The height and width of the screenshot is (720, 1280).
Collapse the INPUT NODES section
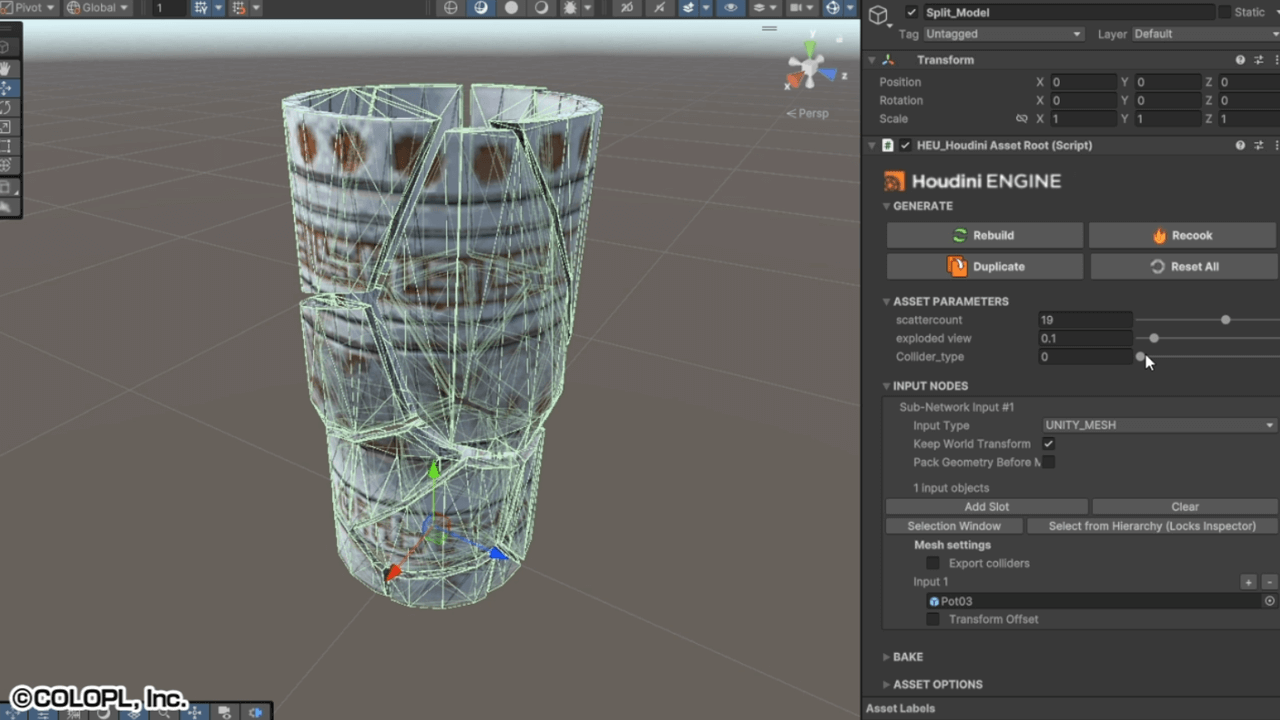pos(886,386)
